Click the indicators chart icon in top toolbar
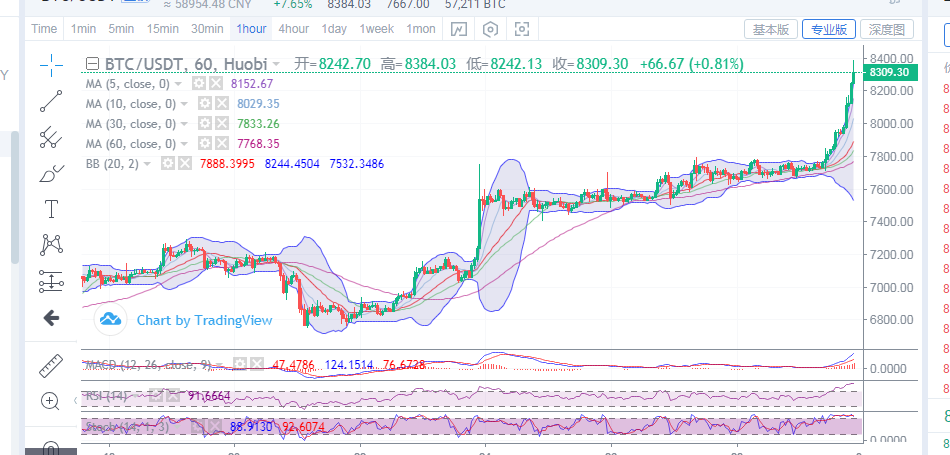The height and width of the screenshot is (455, 950). 459,29
